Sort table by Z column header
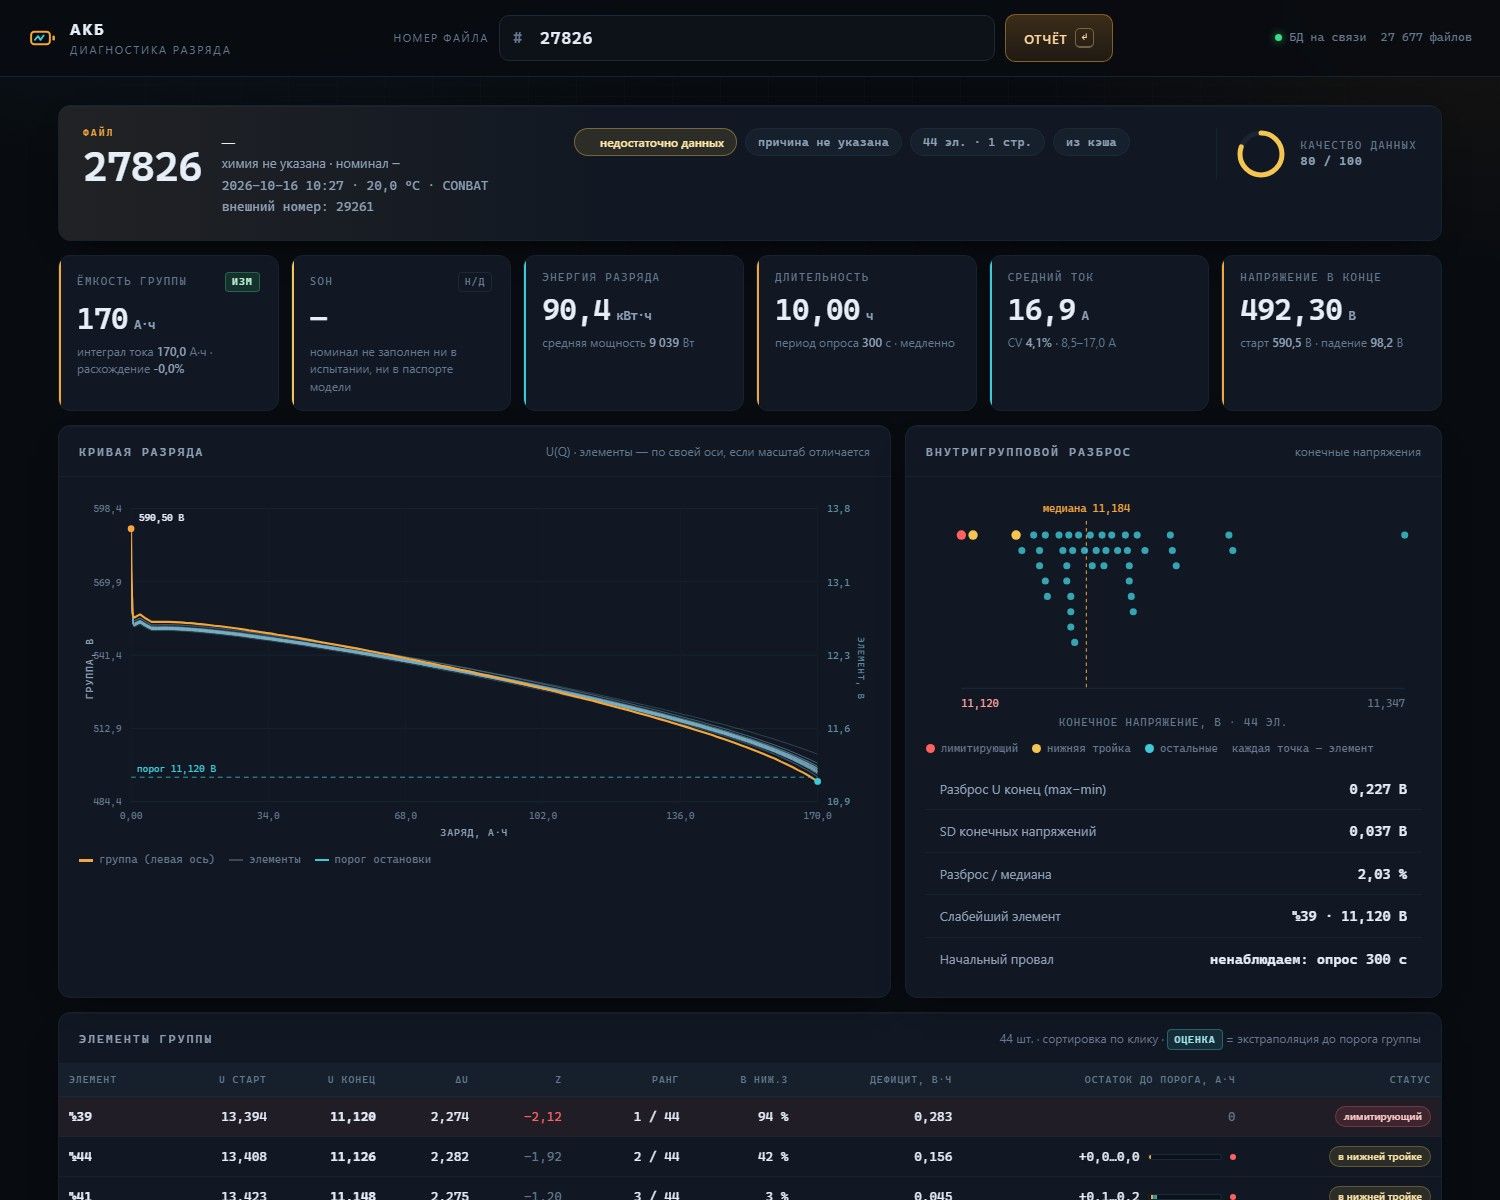Image resolution: width=1500 pixels, height=1200 pixels. point(558,1080)
